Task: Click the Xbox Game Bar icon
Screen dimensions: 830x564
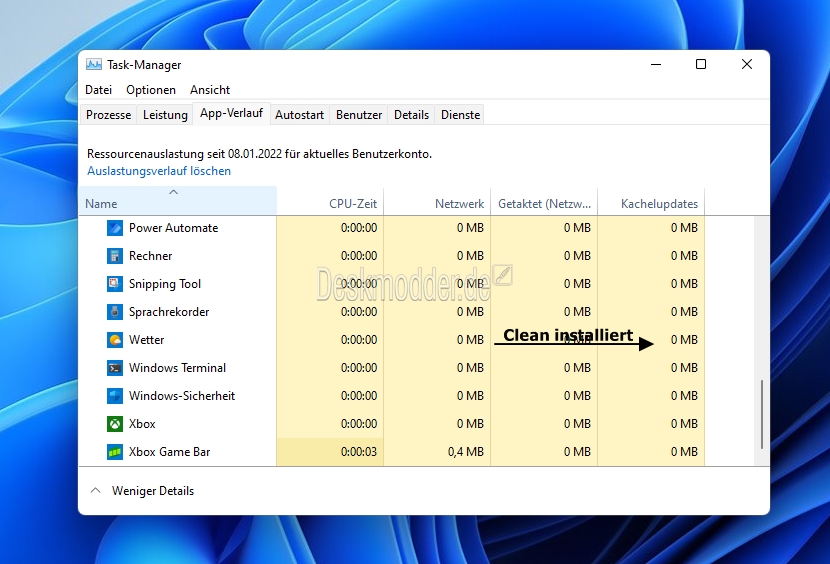Action: click(115, 452)
